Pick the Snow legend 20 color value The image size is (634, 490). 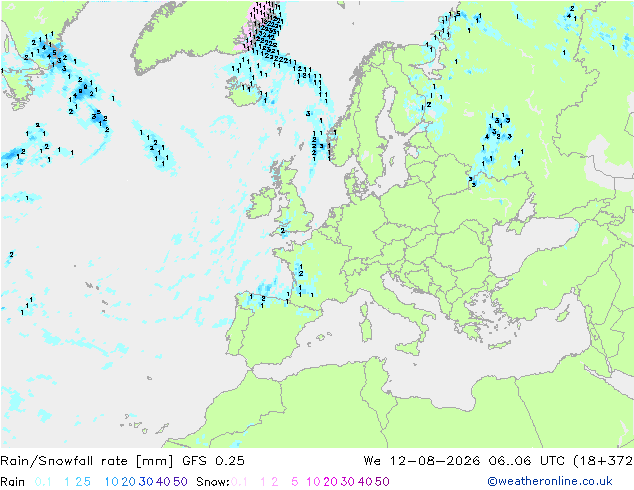coord(330,482)
